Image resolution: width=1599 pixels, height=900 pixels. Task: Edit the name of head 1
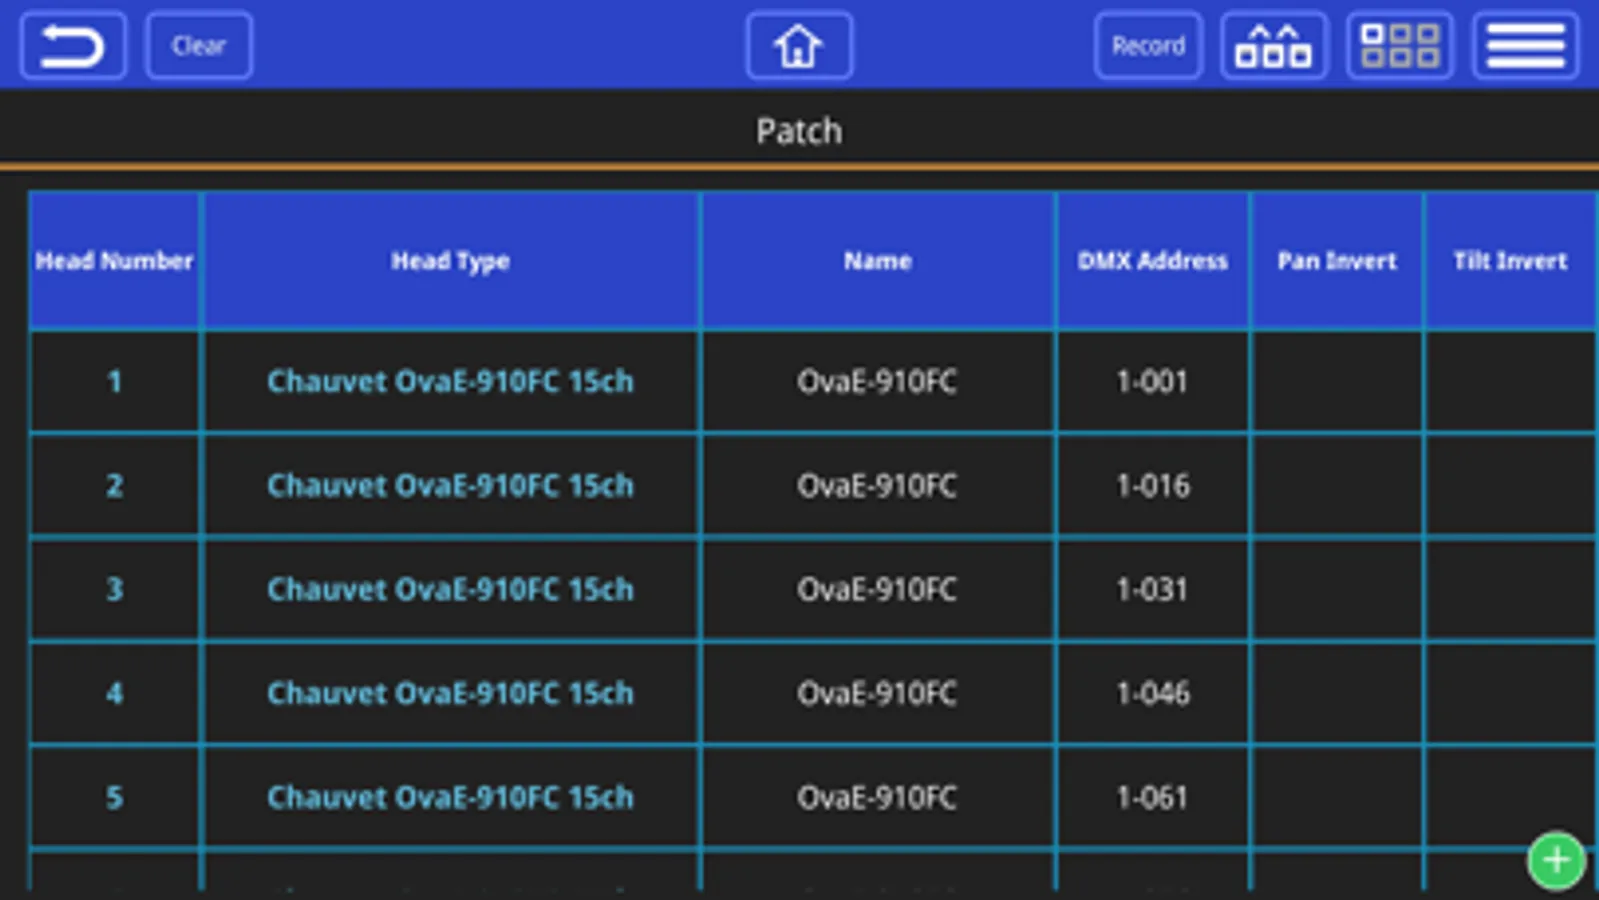[878, 382]
